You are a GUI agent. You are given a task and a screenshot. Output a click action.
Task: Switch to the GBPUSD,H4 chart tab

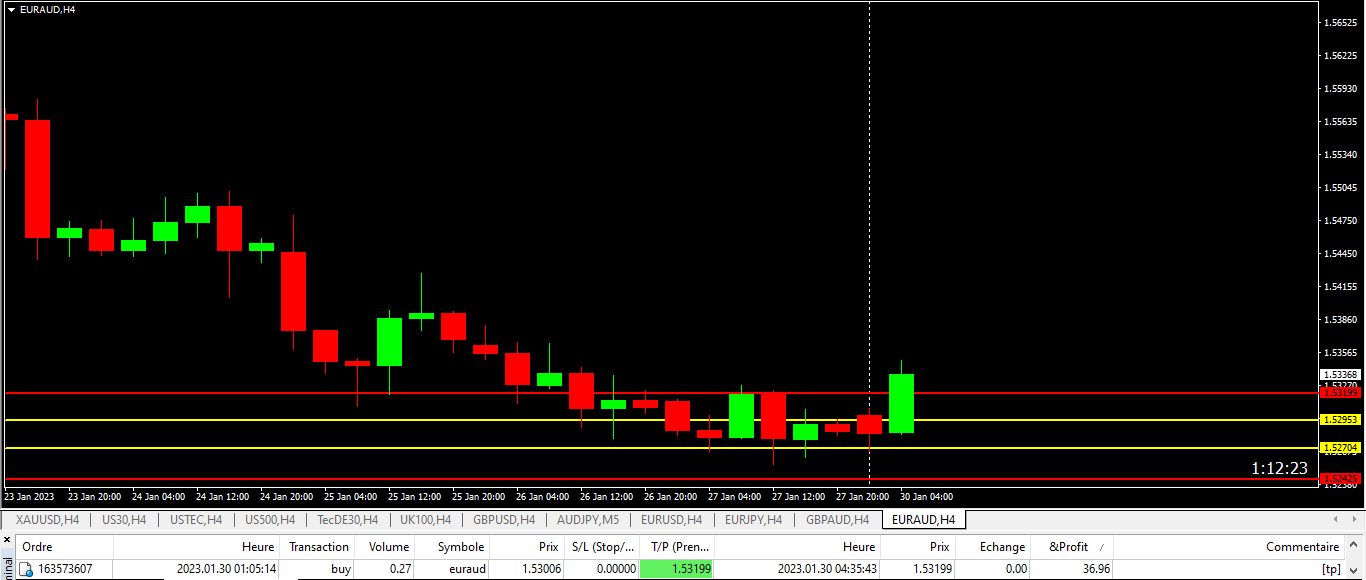coord(504,520)
